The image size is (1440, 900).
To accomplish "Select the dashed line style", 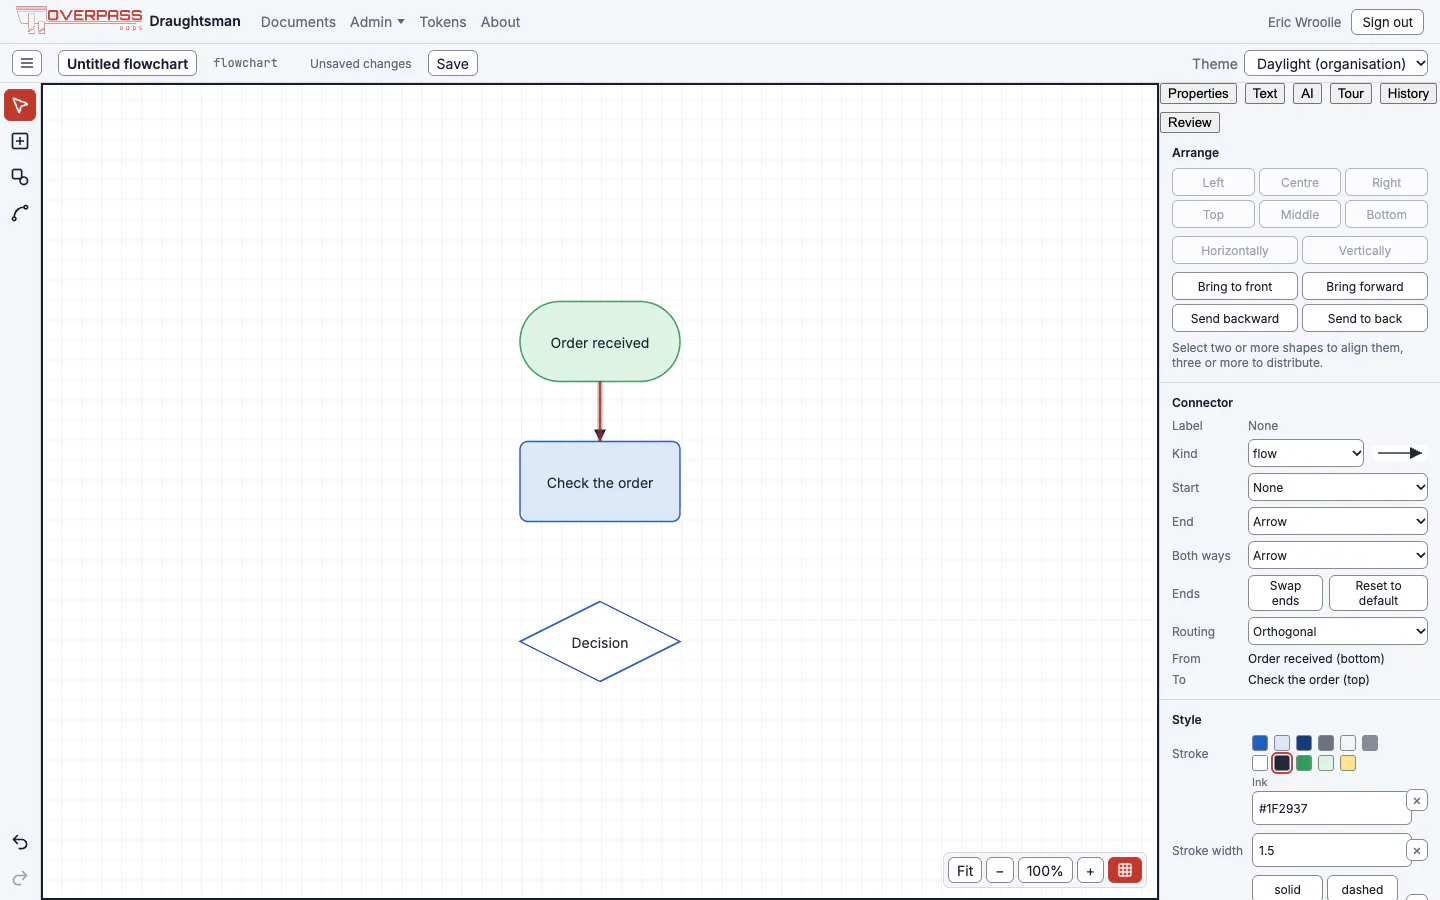I will (x=1362, y=889).
